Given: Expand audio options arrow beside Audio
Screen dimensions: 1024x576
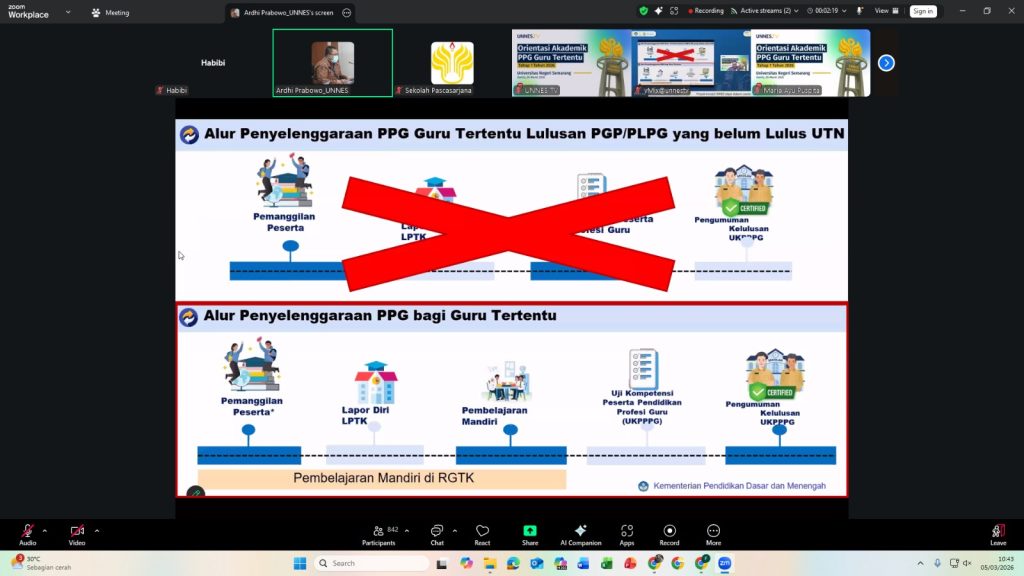Looking at the screenshot, I should 44,530.
